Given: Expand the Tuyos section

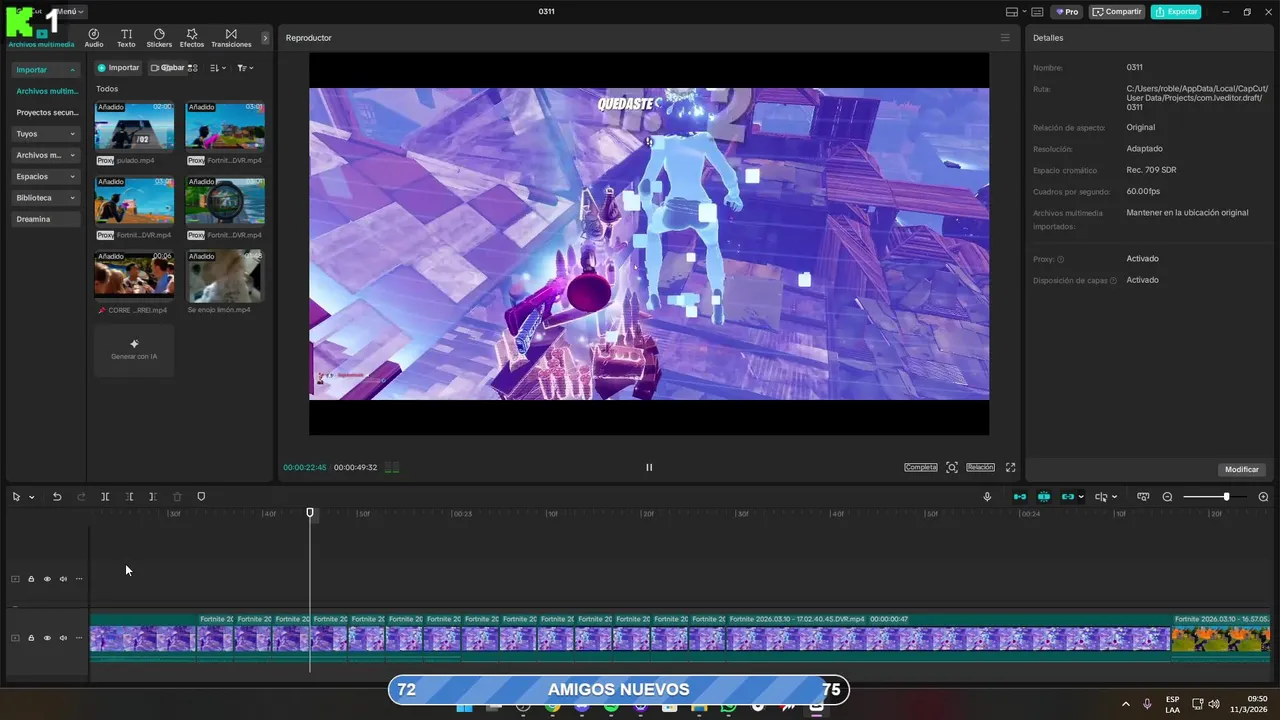Looking at the screenshot, I should (46, 134).
